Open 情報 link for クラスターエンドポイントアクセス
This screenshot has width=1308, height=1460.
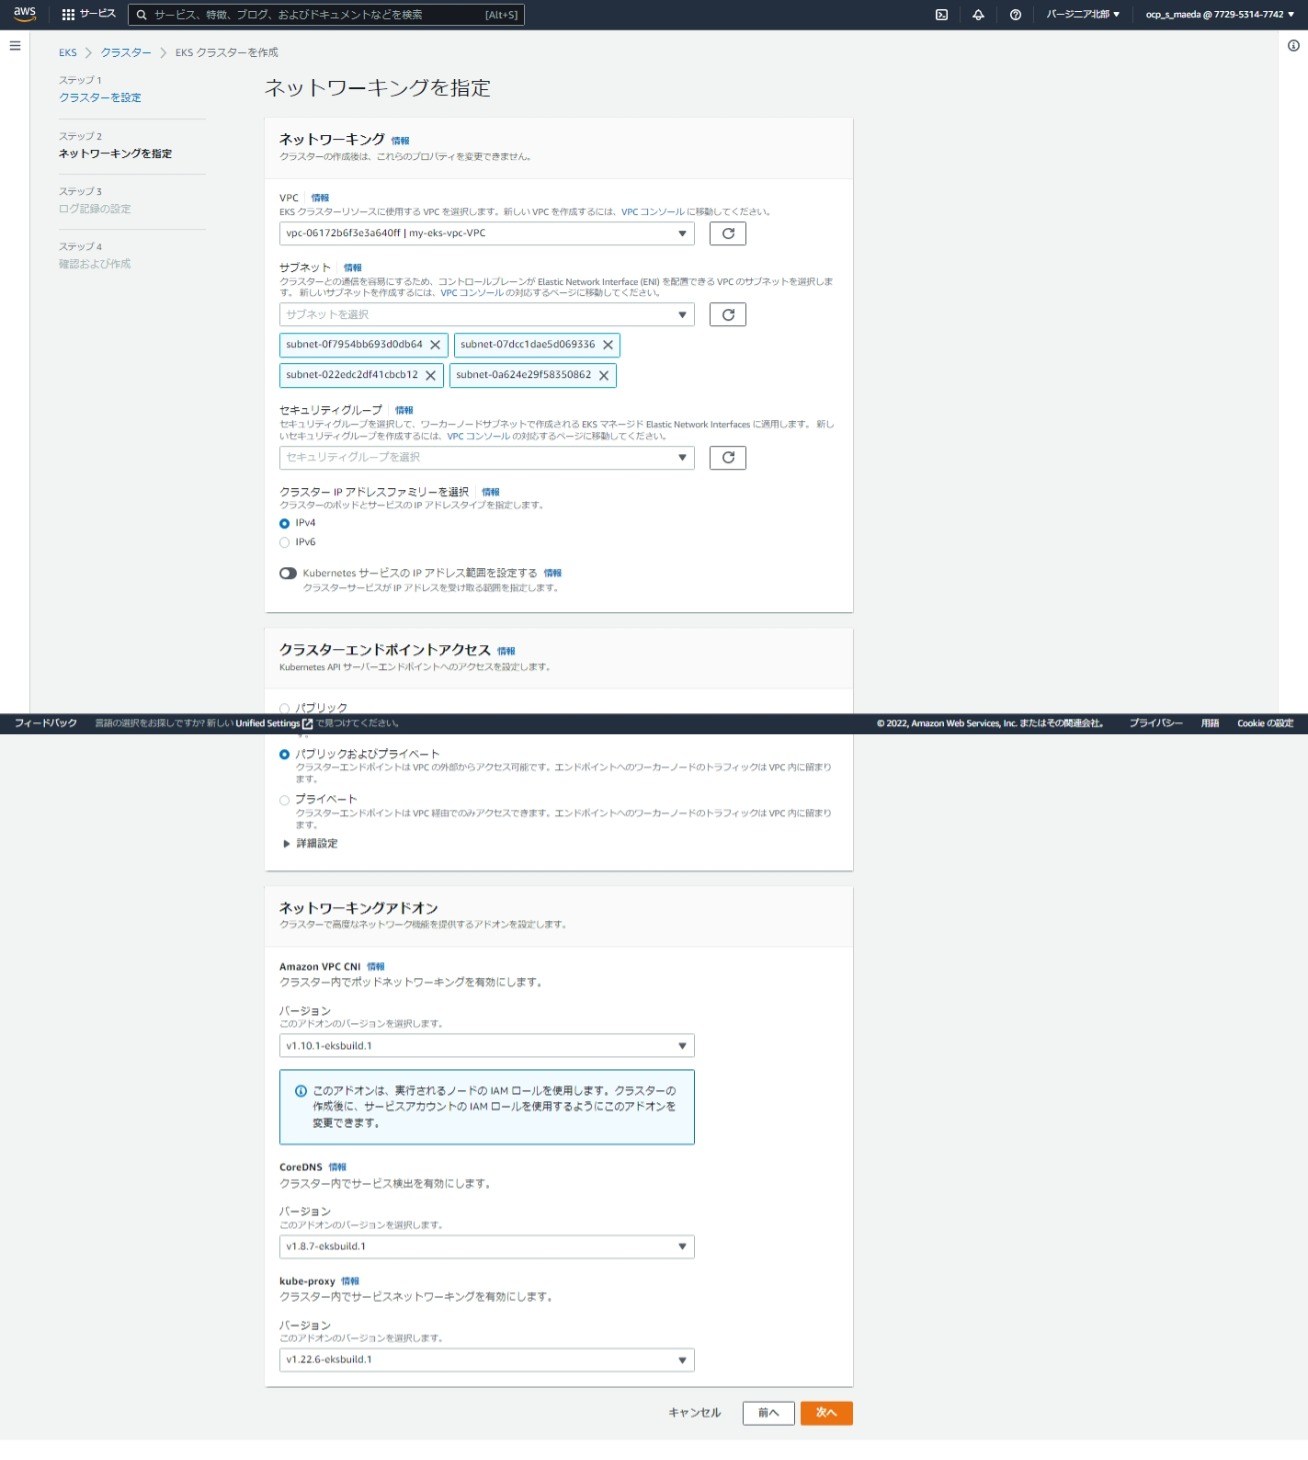506,651
